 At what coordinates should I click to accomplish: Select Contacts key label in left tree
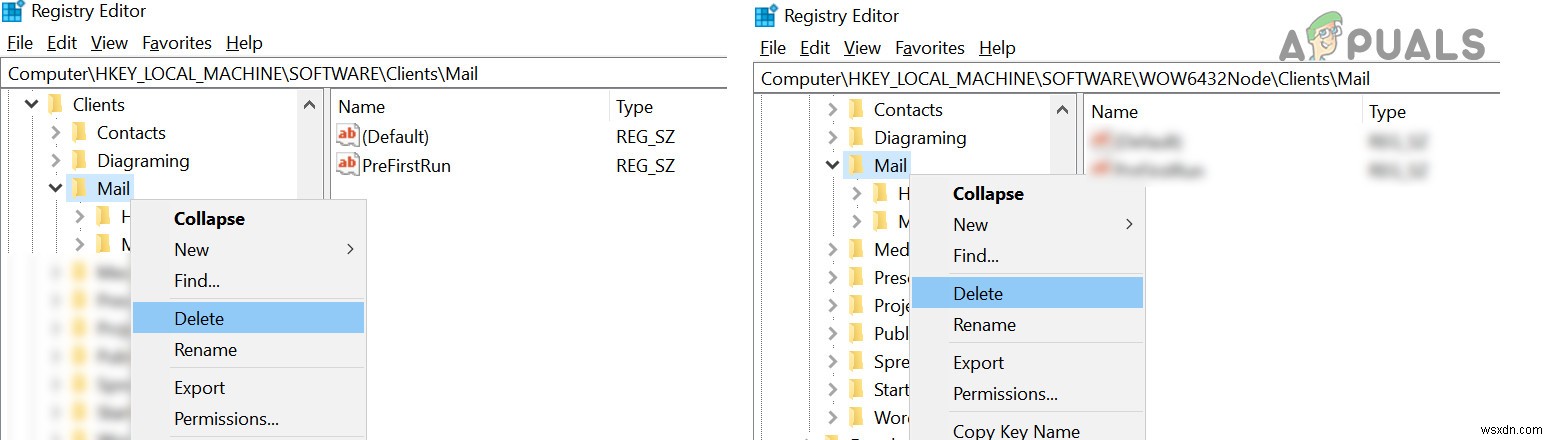131,133
